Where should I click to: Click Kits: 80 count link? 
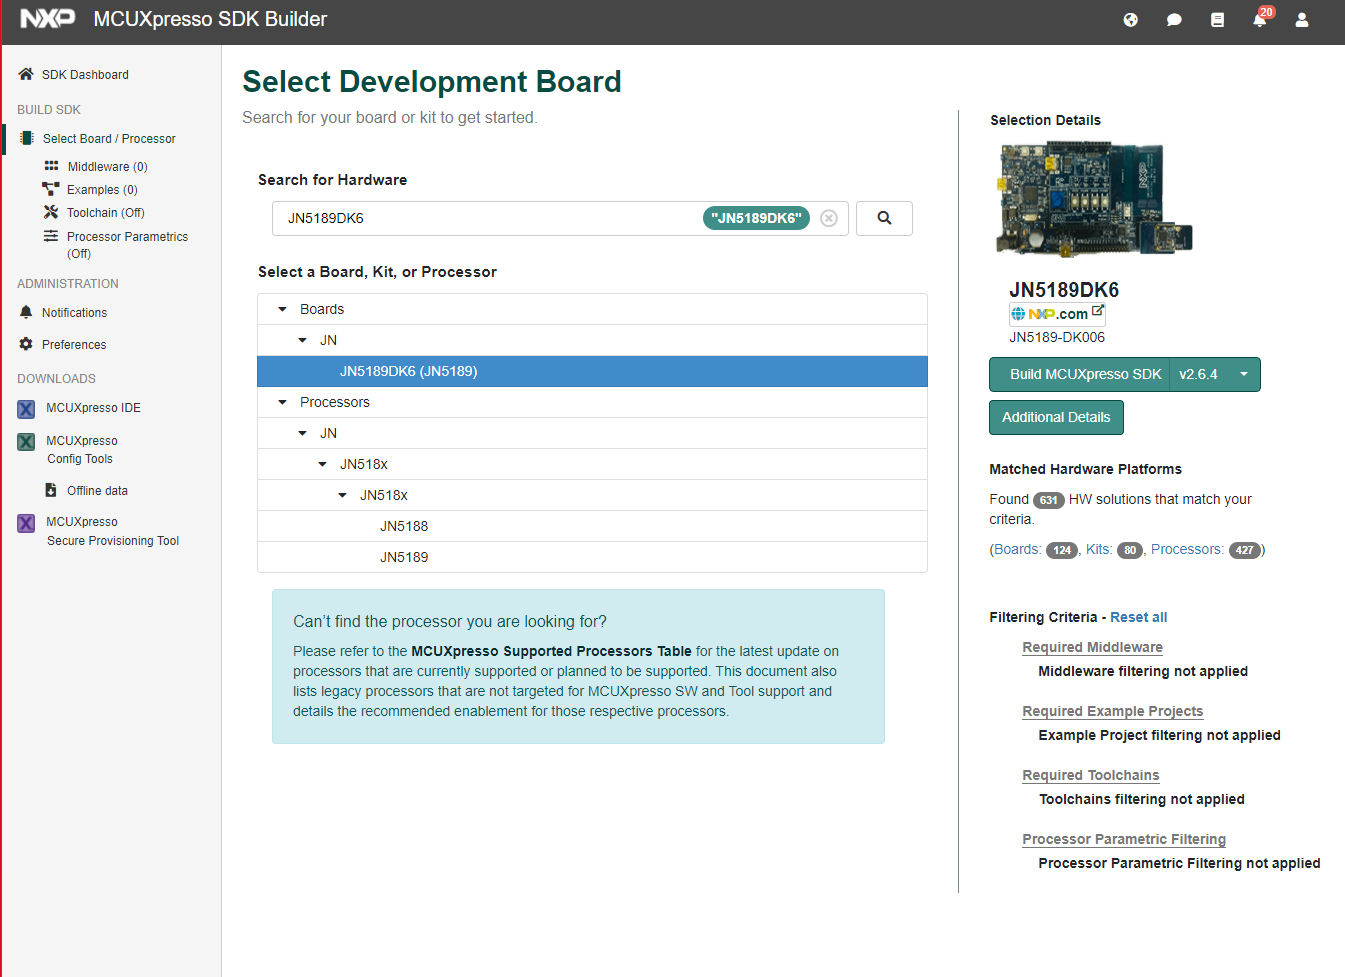[x=1114, y=549]
